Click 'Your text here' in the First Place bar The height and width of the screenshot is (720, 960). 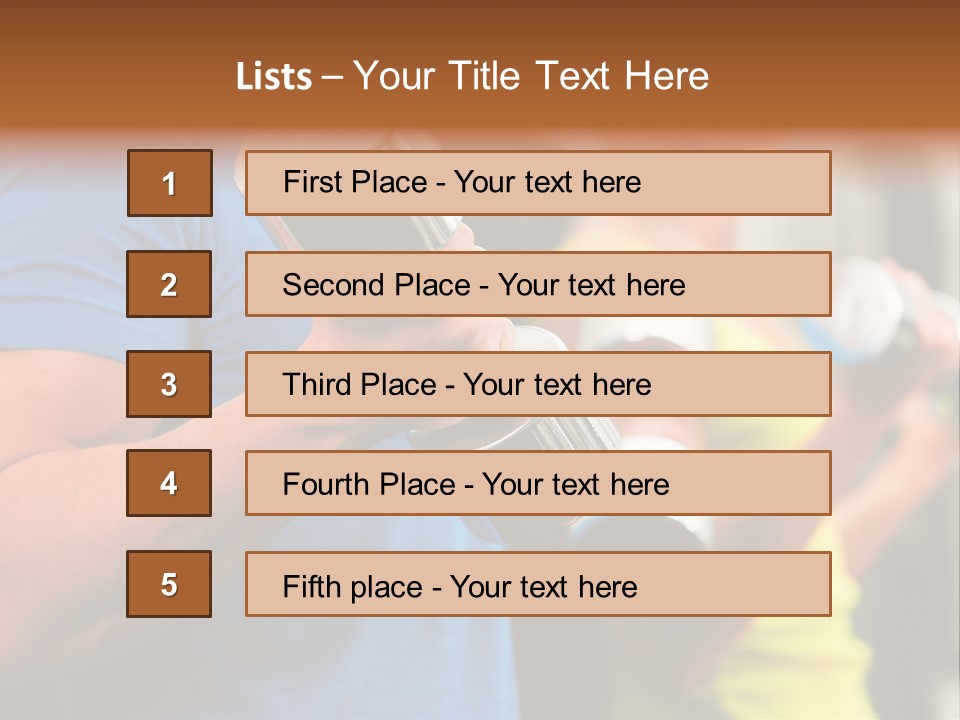(547, 182)
